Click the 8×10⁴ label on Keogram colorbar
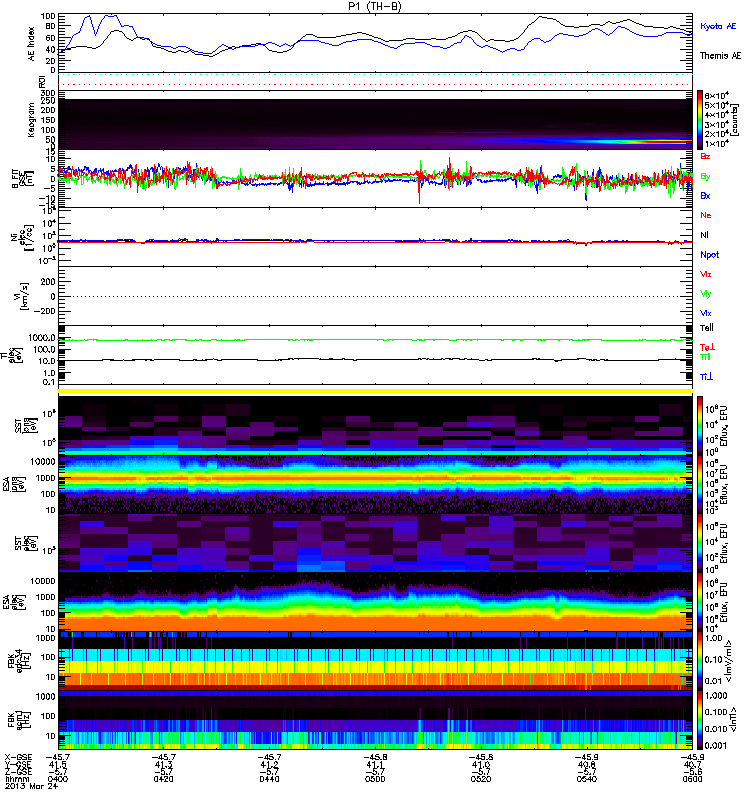The height and width of the screenshot is (800, 750). tap(716, 96)
